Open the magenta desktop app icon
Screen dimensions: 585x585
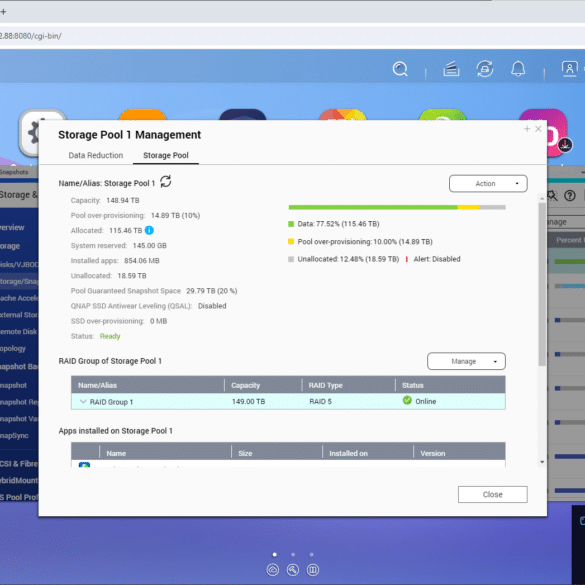[x=557, y=132]
